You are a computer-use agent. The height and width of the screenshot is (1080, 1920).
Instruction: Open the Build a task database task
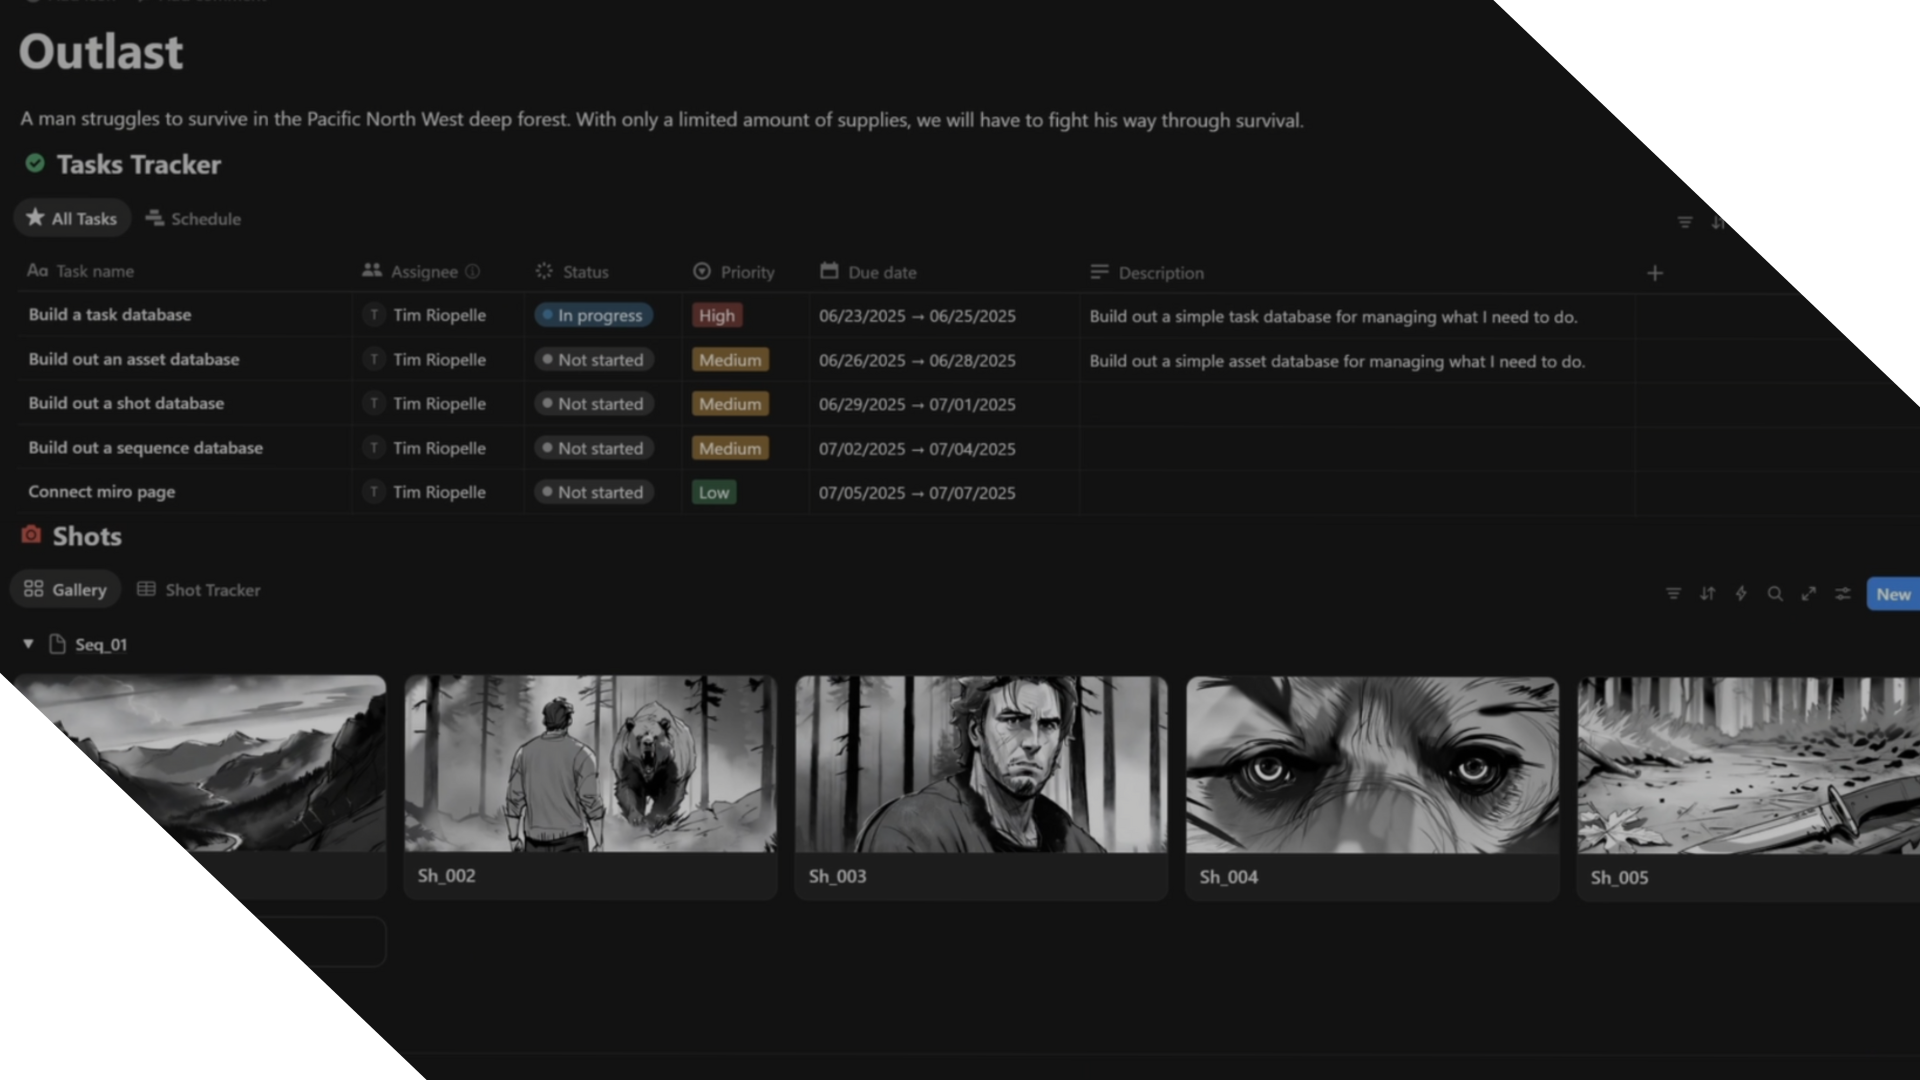tap(110, 314)
